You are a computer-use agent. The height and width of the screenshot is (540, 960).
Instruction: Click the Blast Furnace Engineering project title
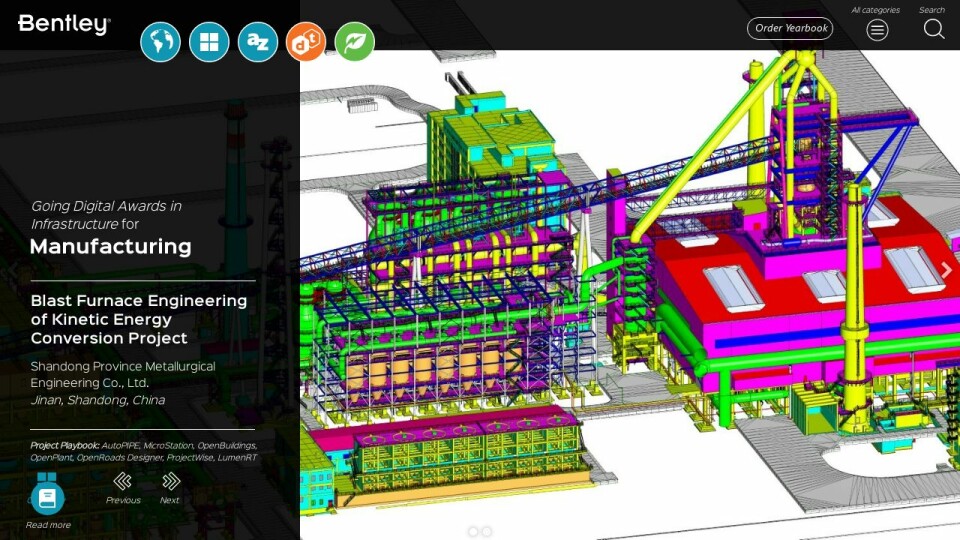[139, 319]
